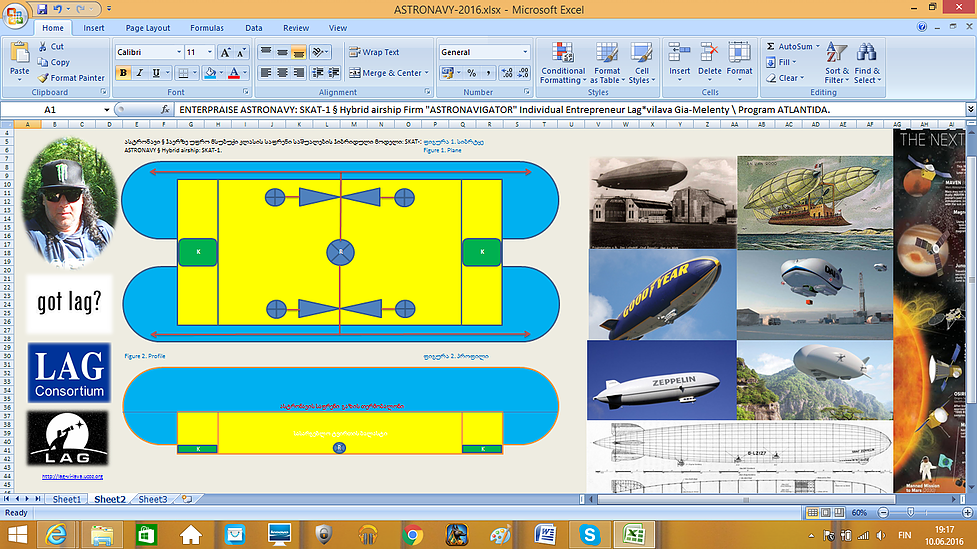
Task: Toggle Bold formatting
Action: tap(123, 73)
